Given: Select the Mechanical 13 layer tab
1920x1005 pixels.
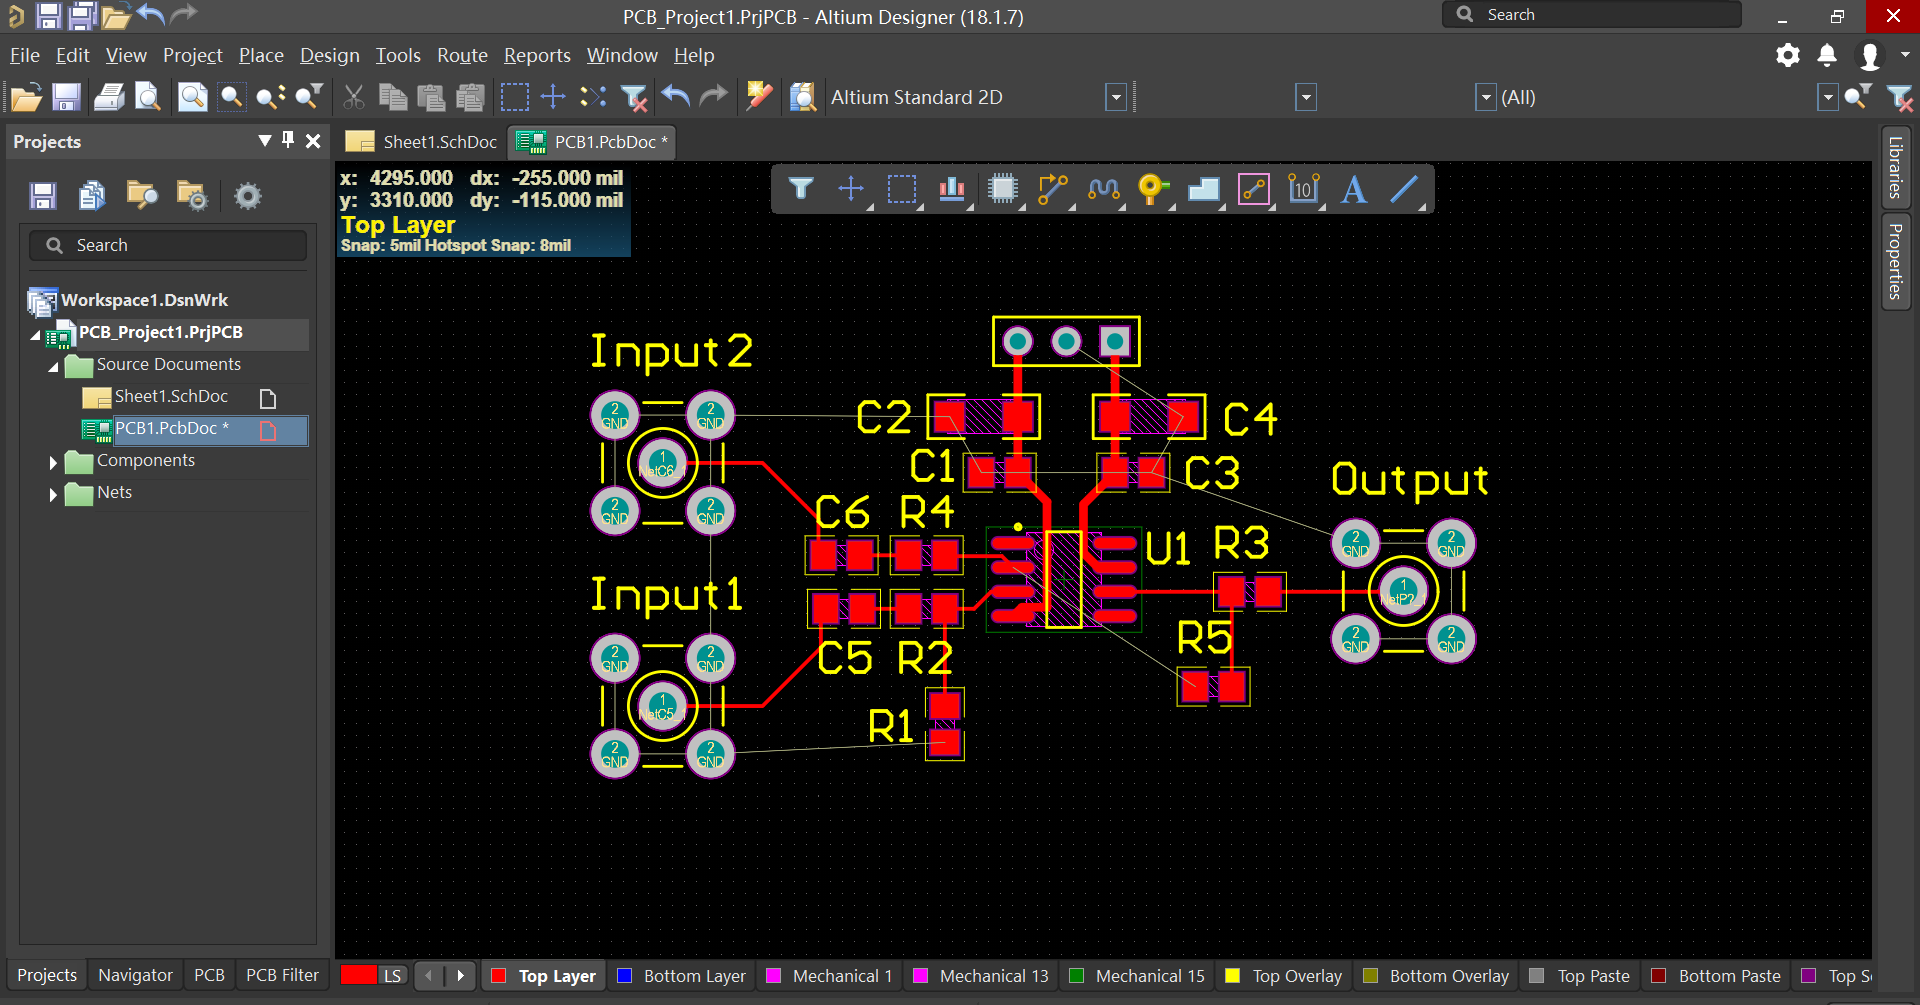Looking at the screenshot, I should 981,976.
